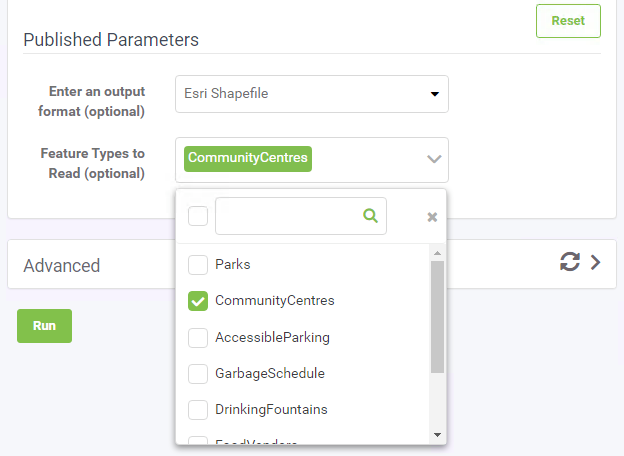Uncheck the CommunityCentres checkbox
This screenshot has width=624, height=456.
coord(198,301)
